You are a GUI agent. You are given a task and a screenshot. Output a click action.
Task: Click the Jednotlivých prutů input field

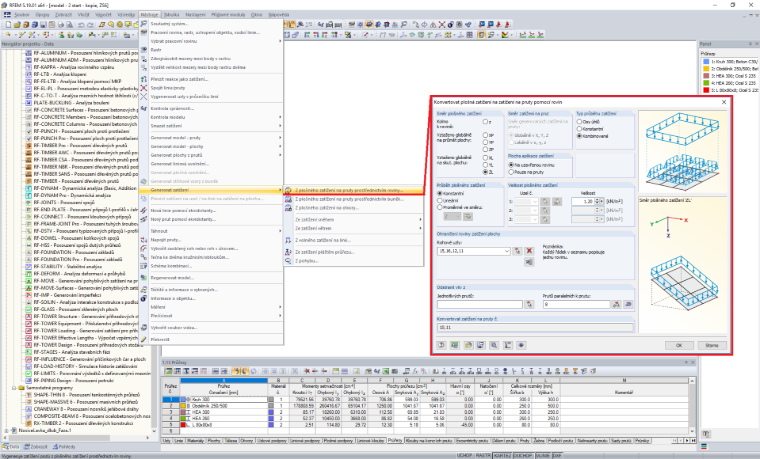pos(480,304)
